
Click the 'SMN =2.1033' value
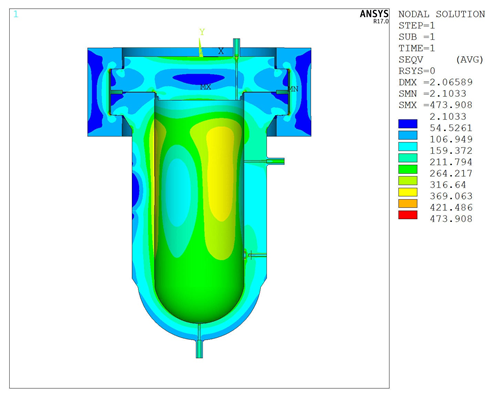(x=432, y=94)
